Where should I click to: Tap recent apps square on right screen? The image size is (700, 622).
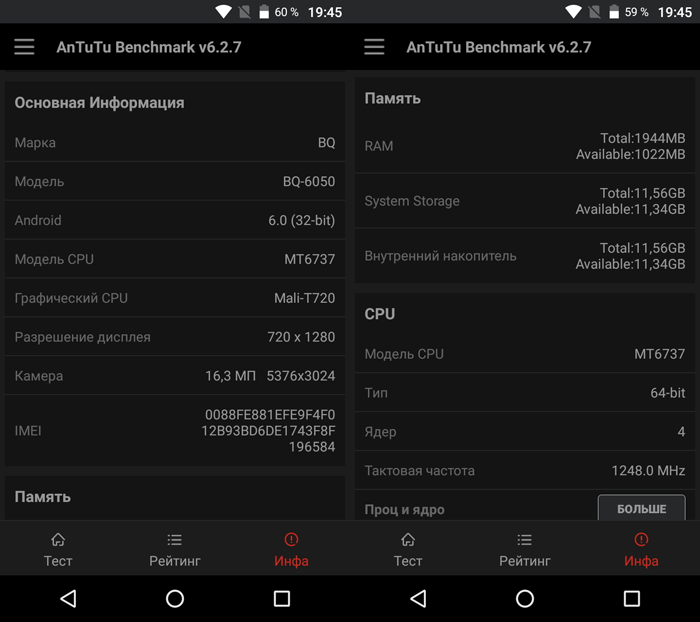click(632, 598)
